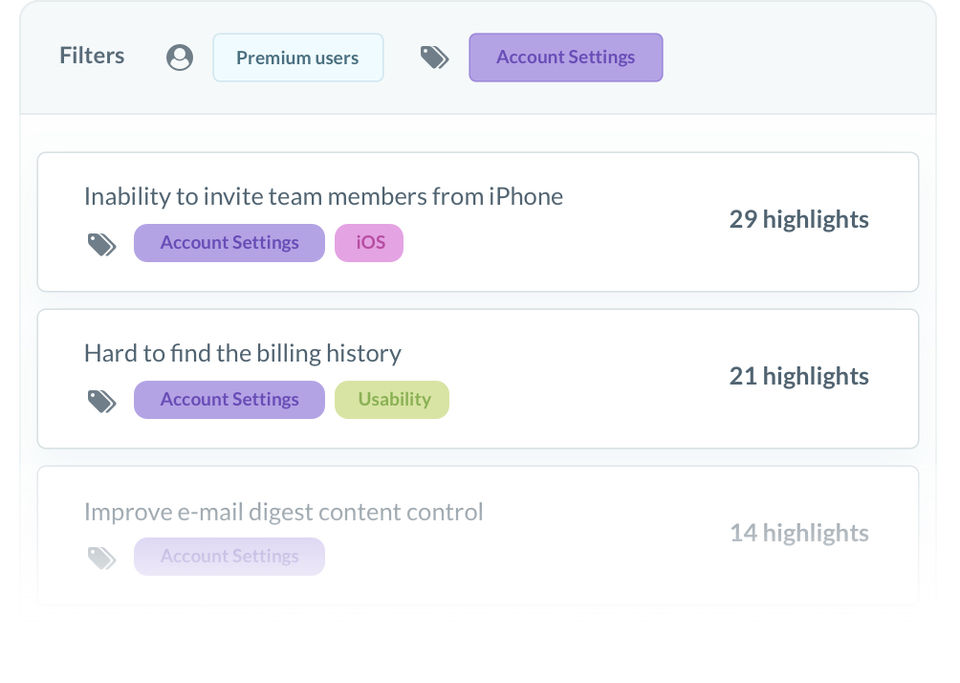This screenshot has width=960, height=683.
Task: Open "Improve e-mail digest content control" insight
Action: (283, 512)
